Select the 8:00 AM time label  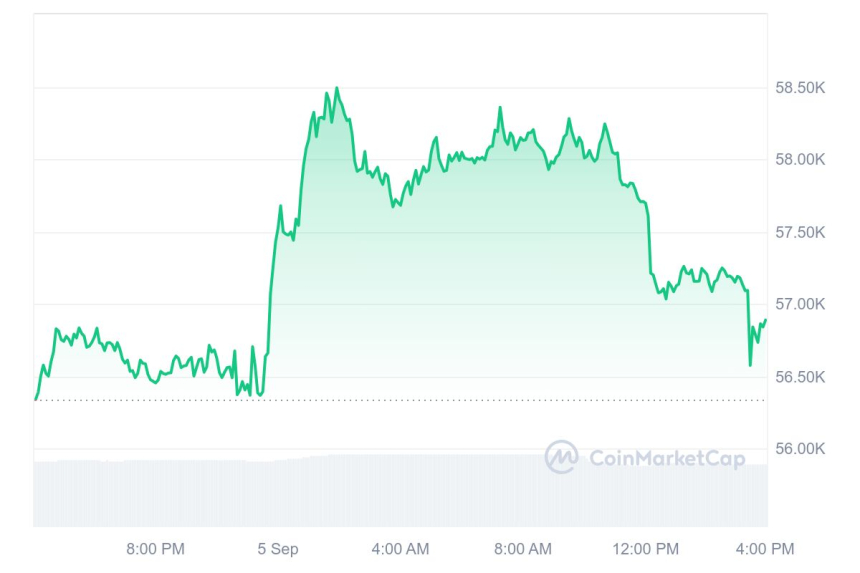click(523, 549)
